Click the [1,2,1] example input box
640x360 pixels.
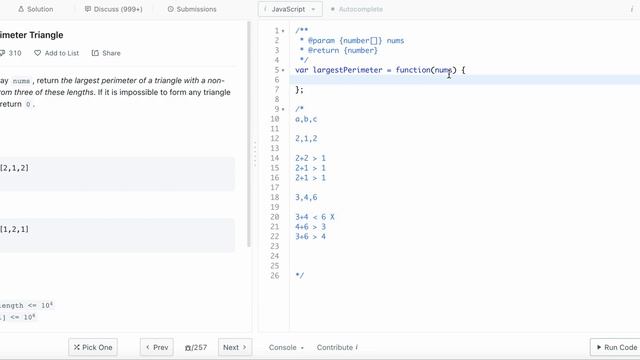click(118, 235)
